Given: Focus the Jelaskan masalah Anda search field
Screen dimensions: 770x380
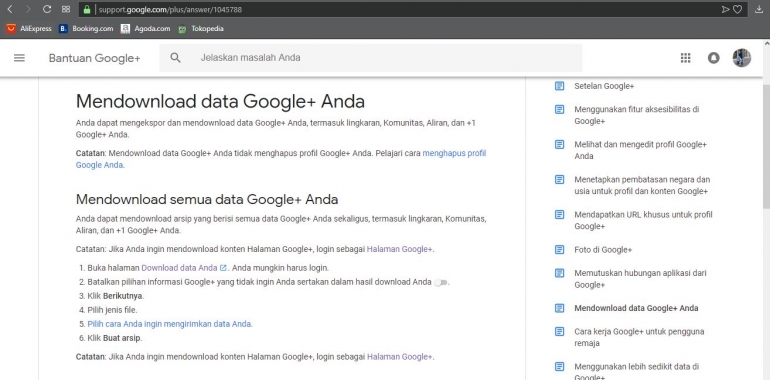Looking at the screenshot, I should (370, 57).
